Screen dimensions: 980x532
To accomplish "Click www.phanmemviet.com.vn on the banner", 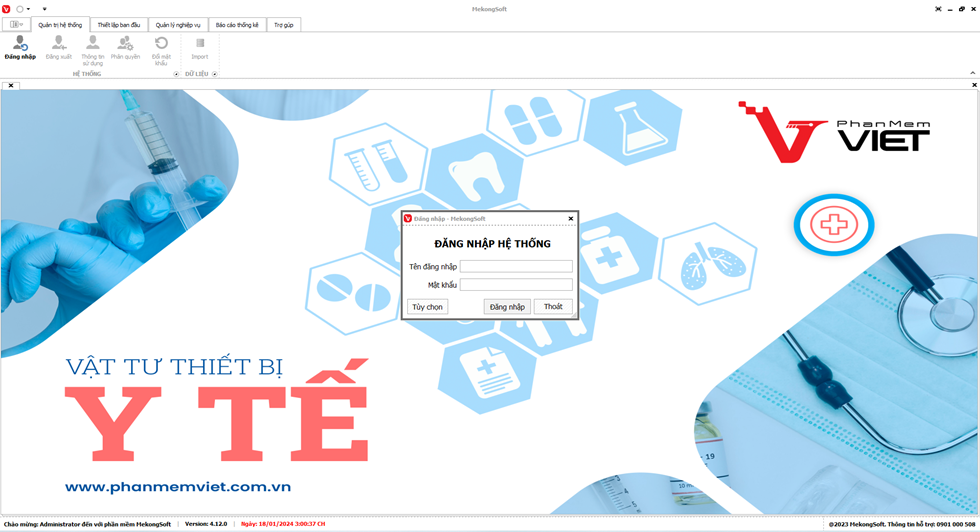I will tap(178, 487).
